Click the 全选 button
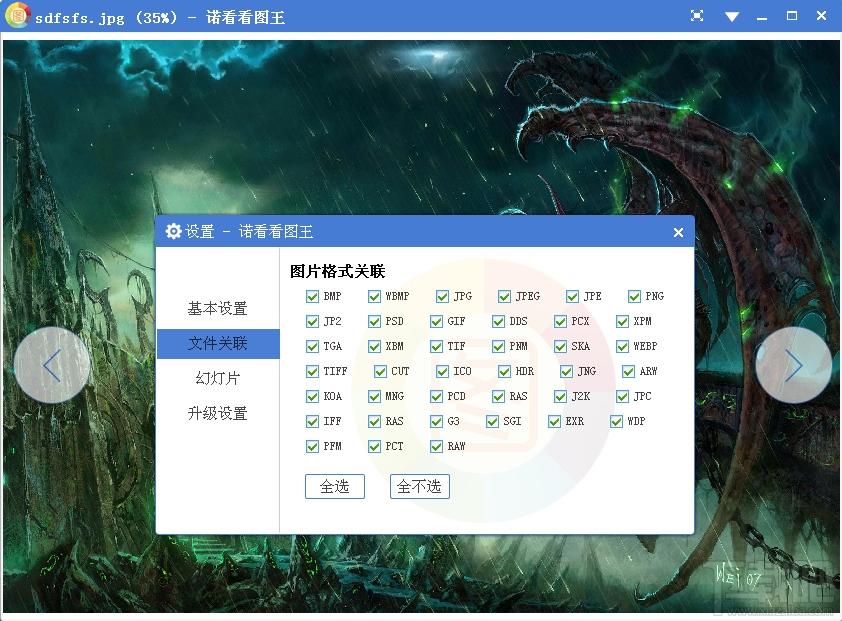Image resolution: width=842 pixels, height=621 pixels. 335,486
